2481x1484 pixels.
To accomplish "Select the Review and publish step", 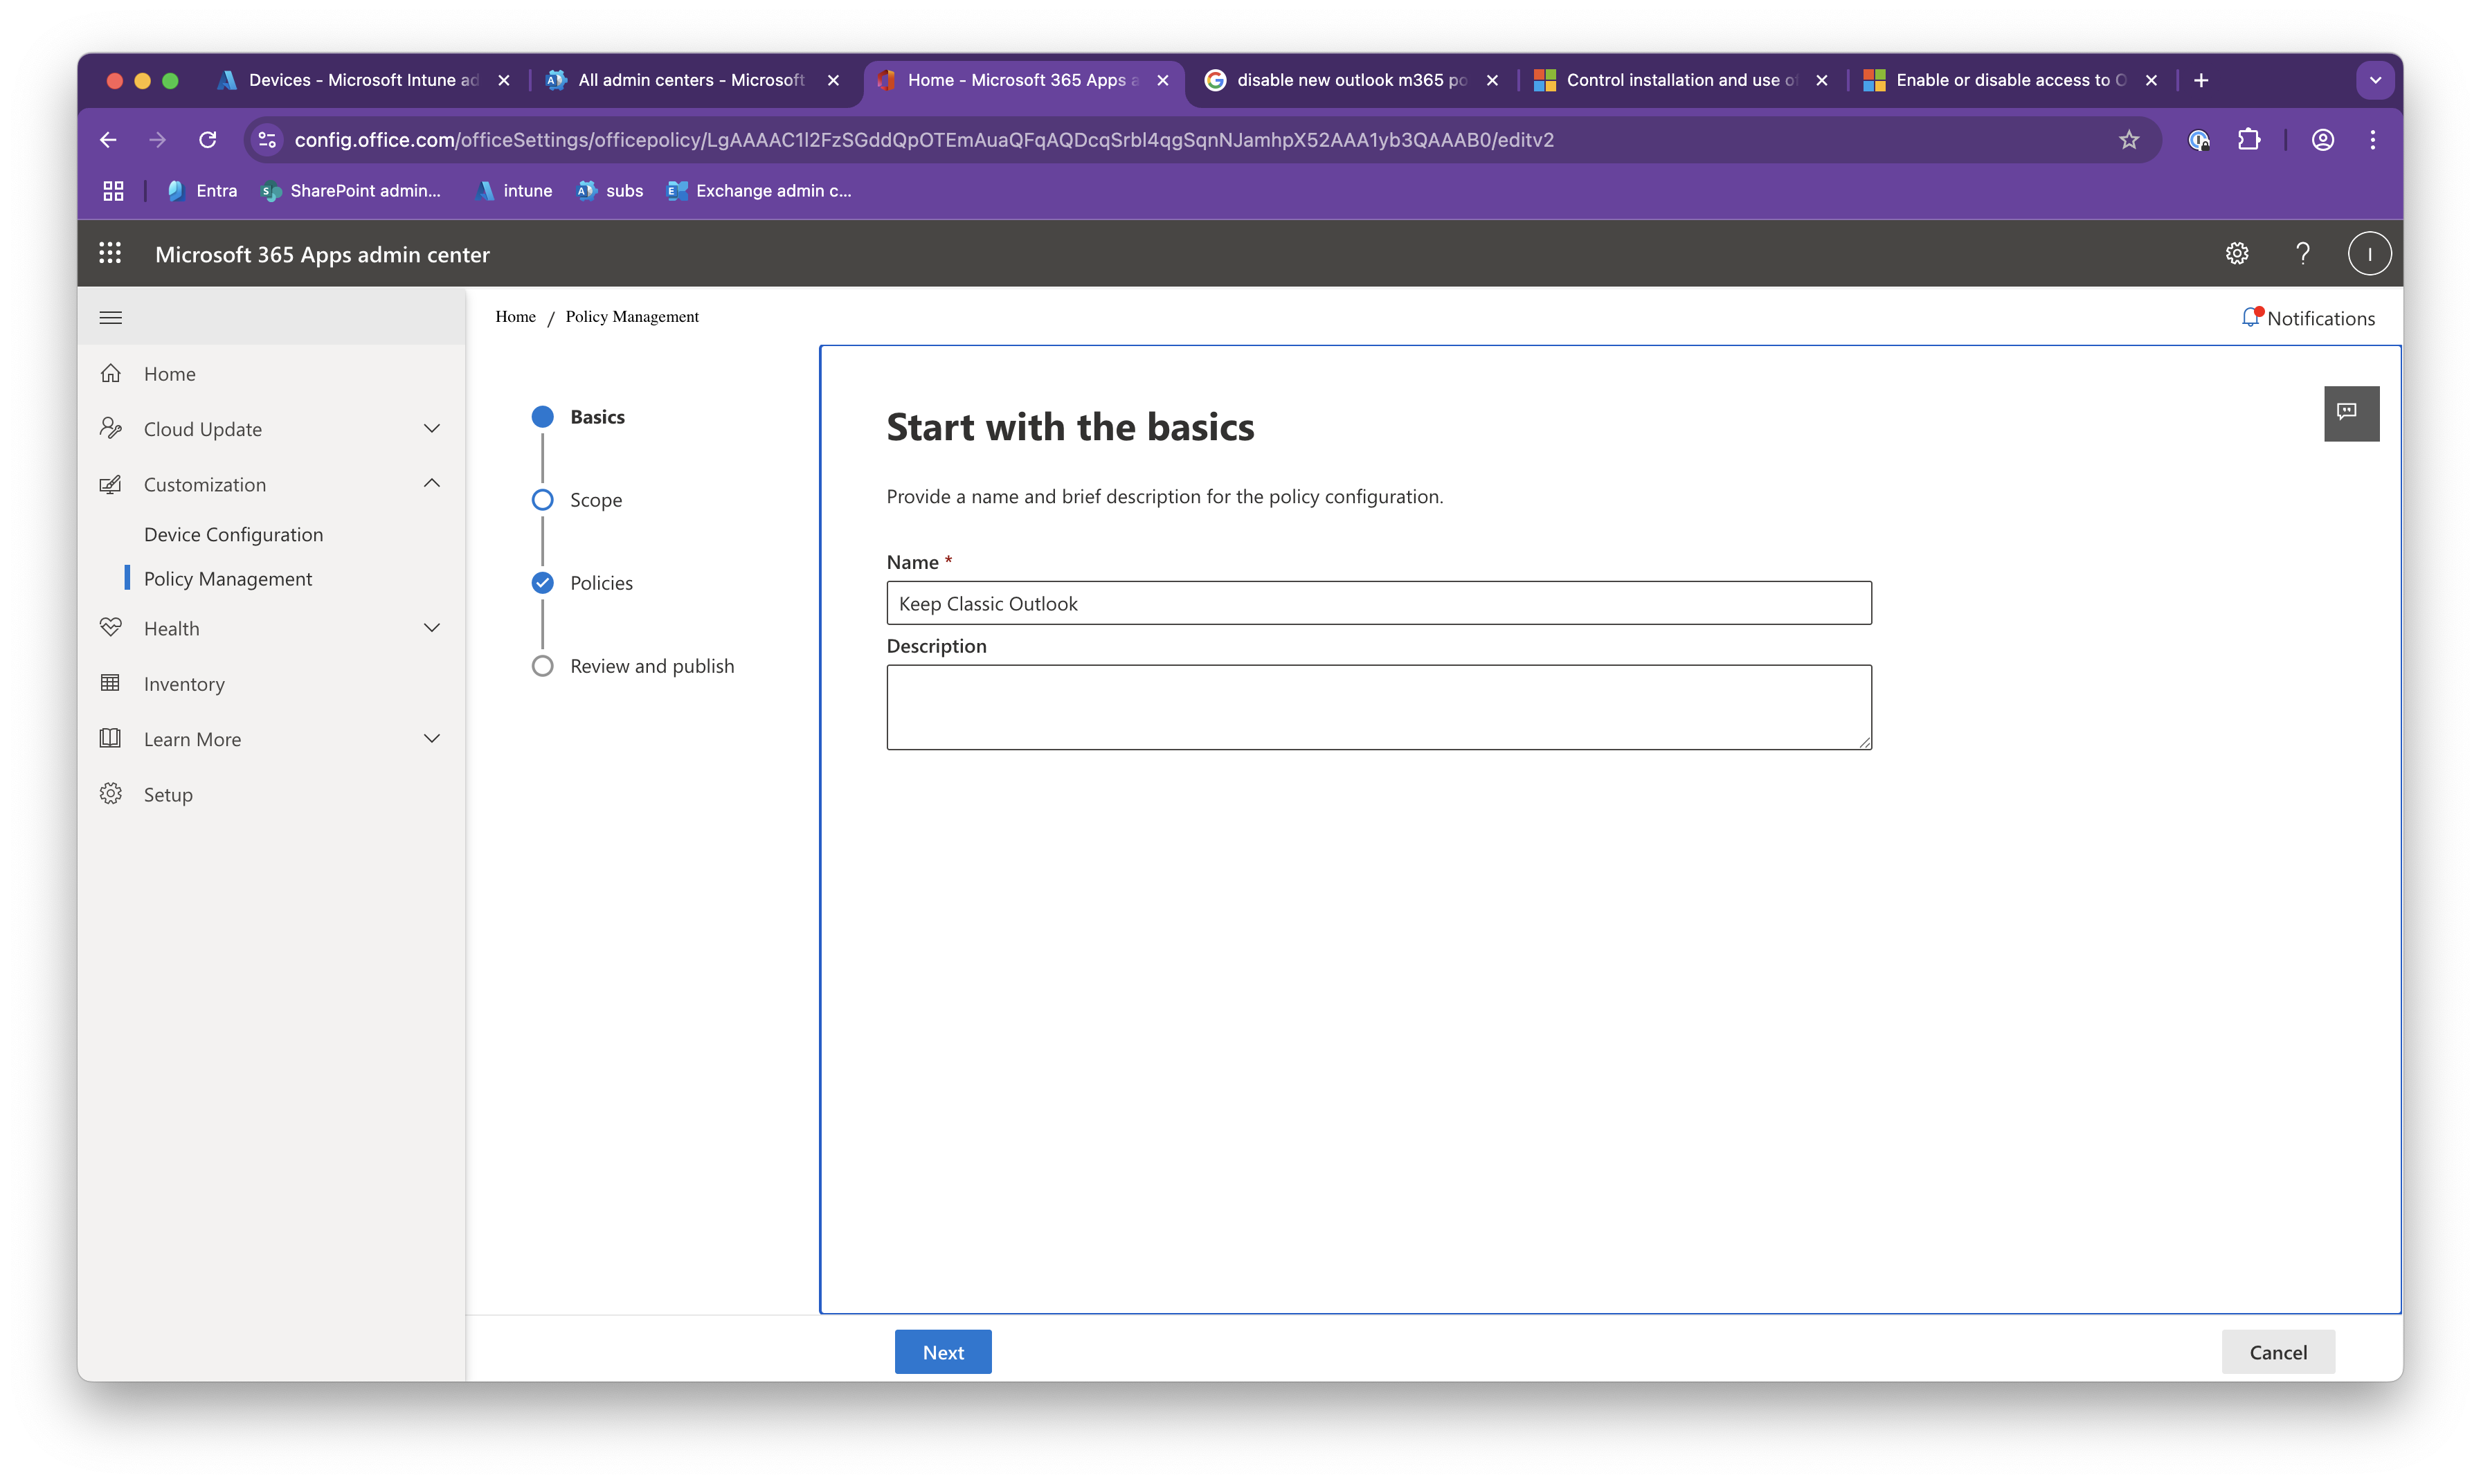I will click(x=543, y=666).
